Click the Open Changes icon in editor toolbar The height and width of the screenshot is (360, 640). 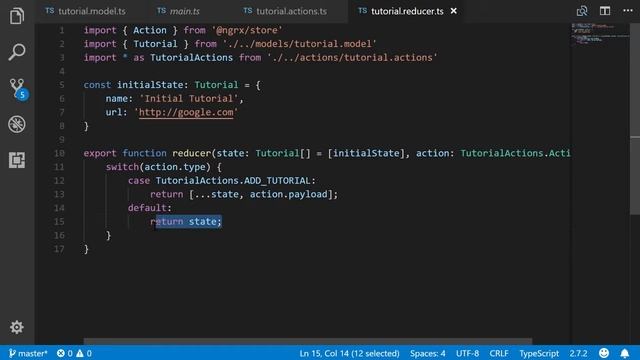coord(582,11)
